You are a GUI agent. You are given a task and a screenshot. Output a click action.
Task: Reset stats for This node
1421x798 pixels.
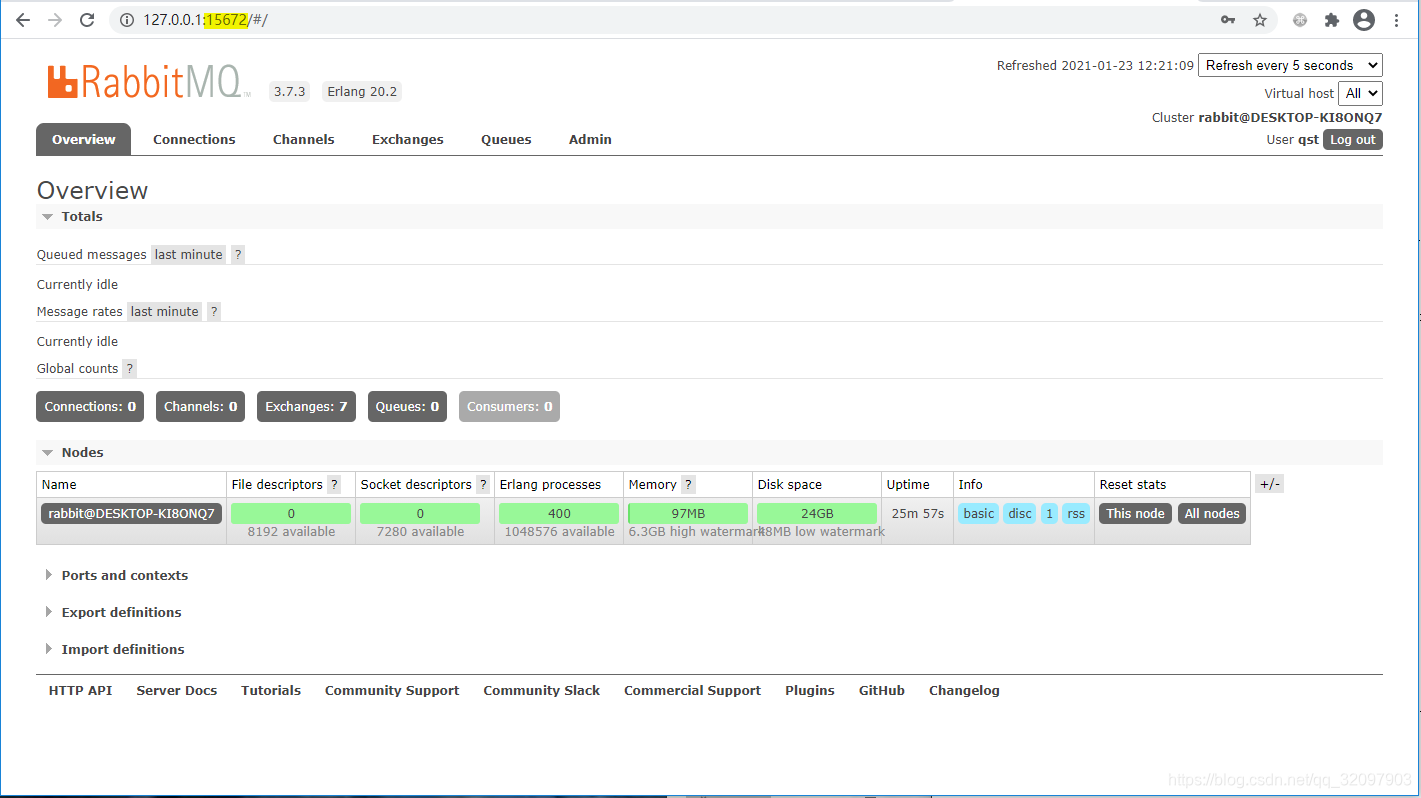[1135, 514]
